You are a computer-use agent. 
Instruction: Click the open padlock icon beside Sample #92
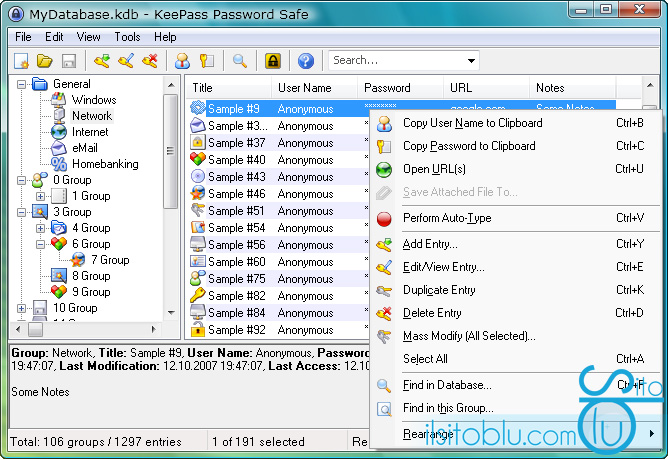(198, 329)
